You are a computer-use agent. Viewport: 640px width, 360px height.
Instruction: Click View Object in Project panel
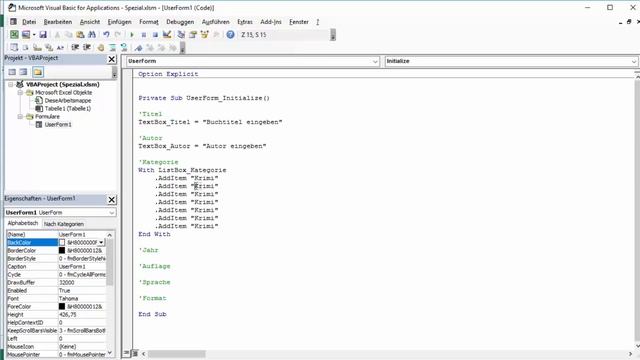[24, 72]
